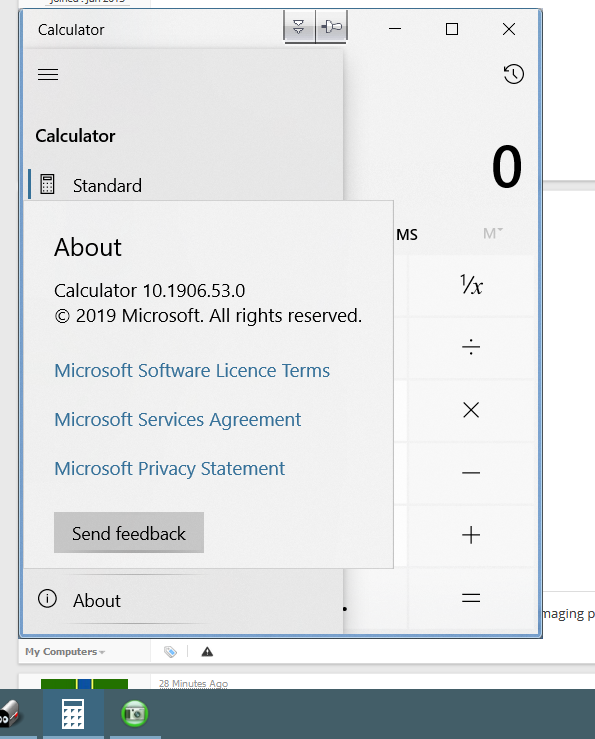Maximize the Calculator window
The width and height of the screenshot is (595, 739).
(x=452, y=29)
